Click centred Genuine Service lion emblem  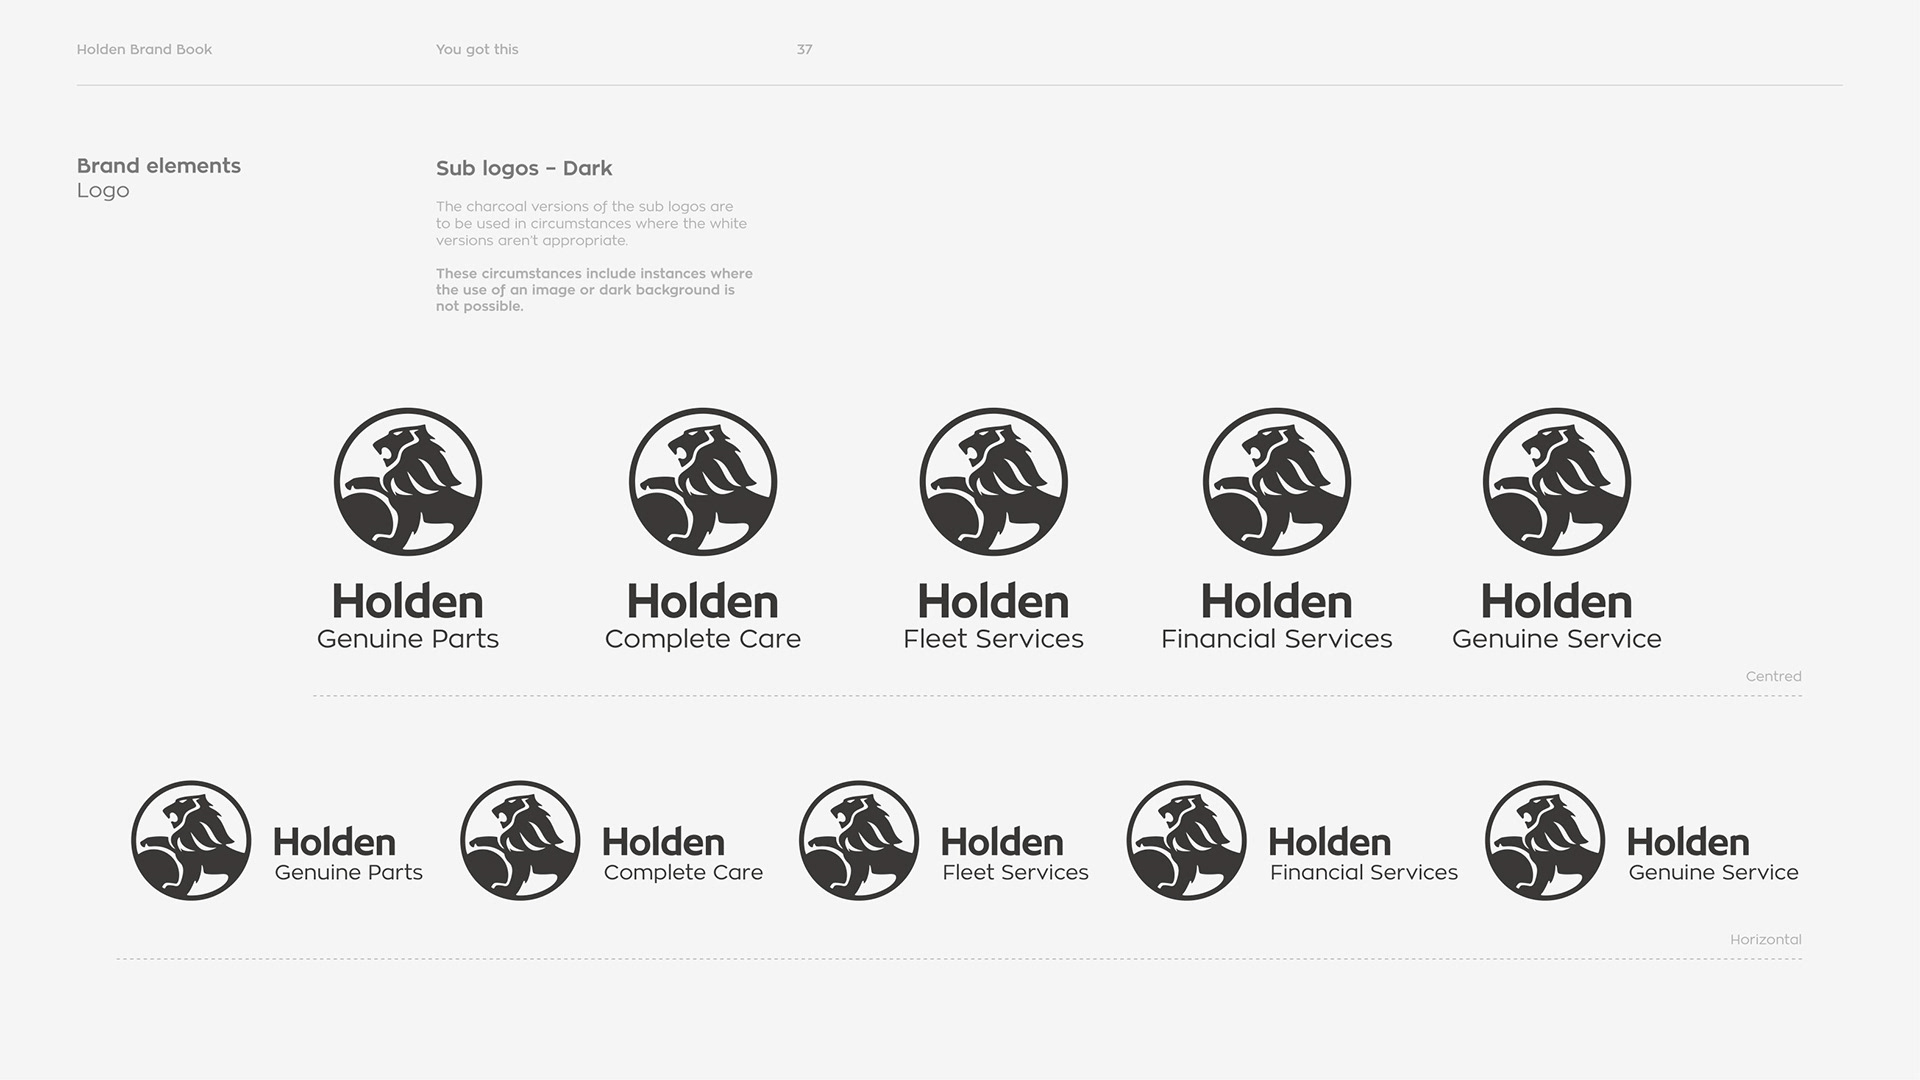(1557, 482)
